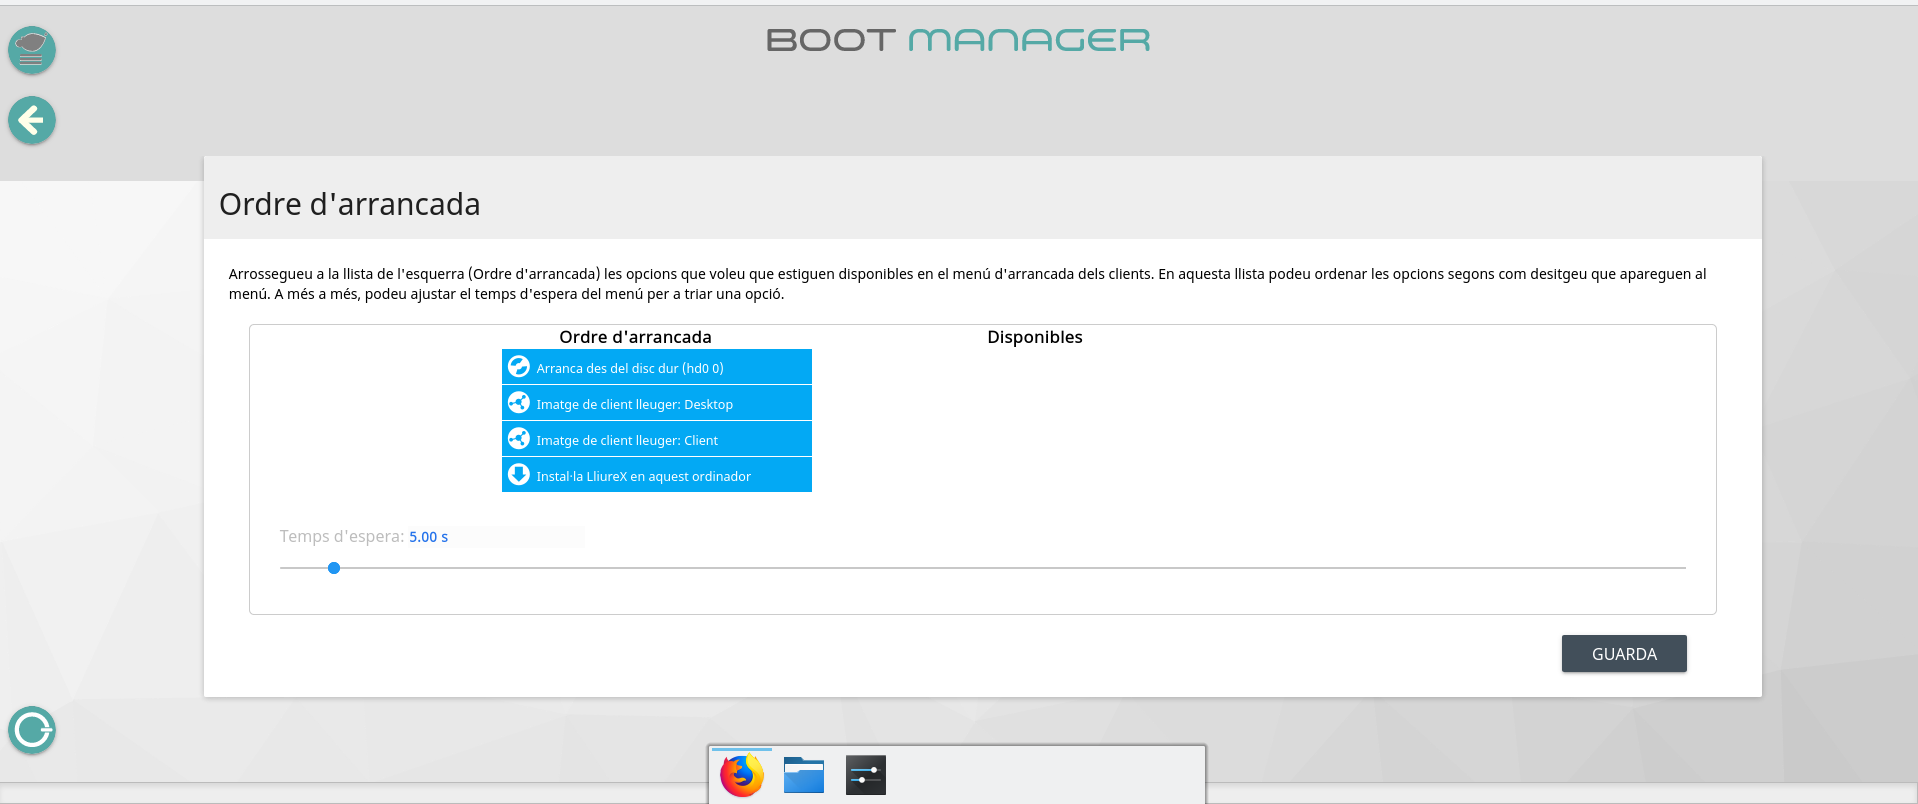Open Firefox from the taskbar

point(742,776)
